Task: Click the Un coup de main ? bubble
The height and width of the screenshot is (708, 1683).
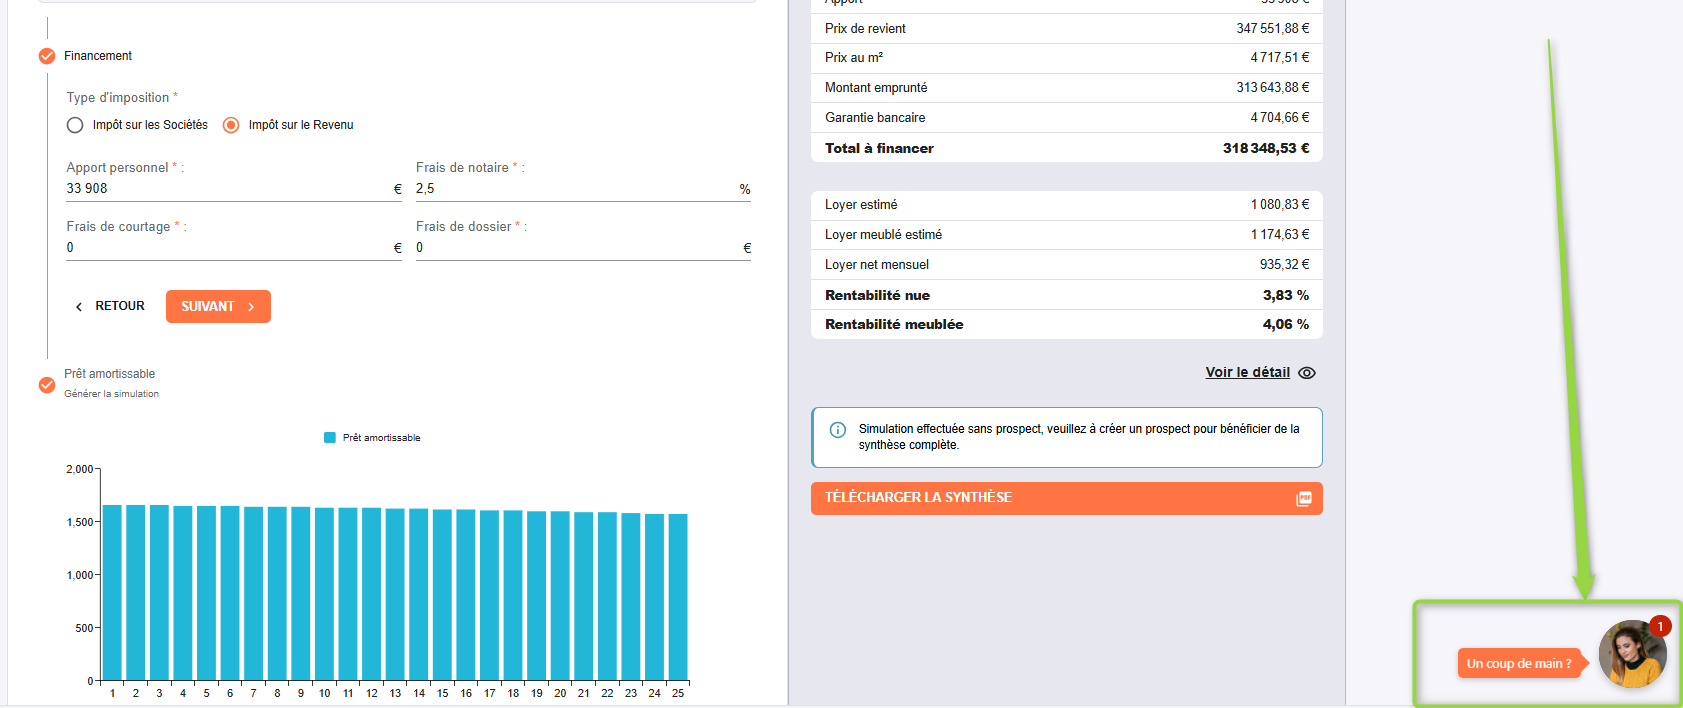Action: tap(1518, 664)
